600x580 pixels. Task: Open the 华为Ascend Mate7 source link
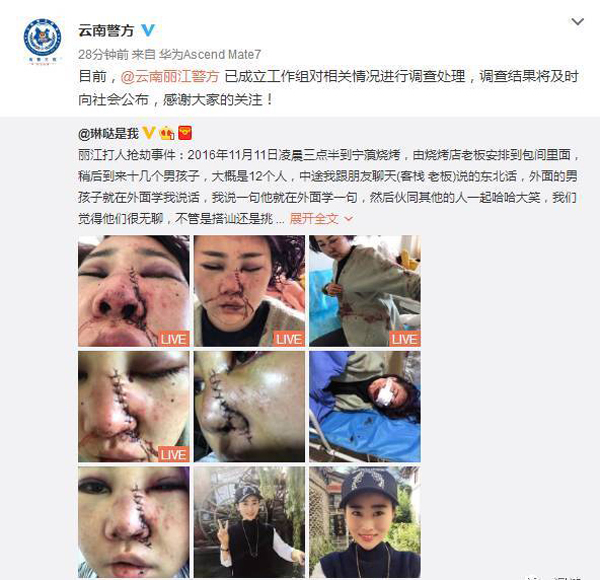(210, 55)
